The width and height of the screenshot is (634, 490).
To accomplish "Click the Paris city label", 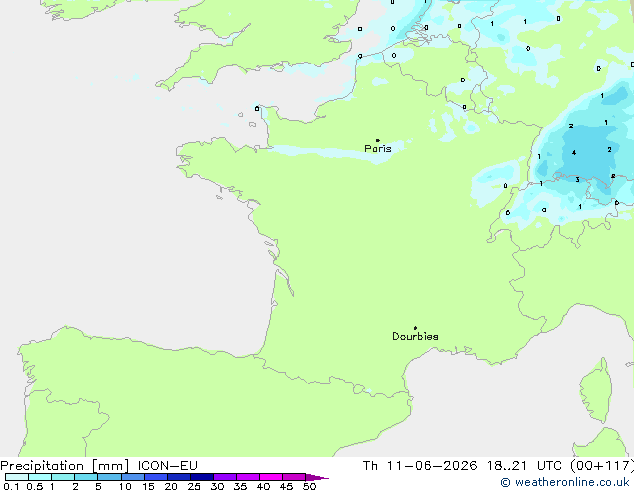I will point(378,148).
